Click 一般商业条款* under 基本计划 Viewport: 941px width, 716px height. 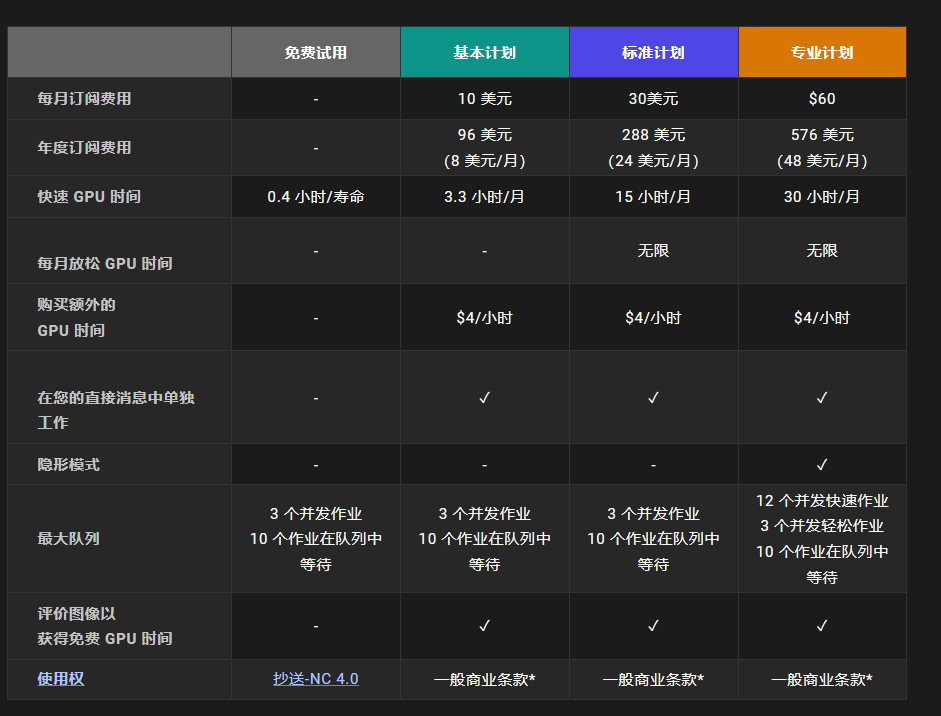(x=484, y=680)
